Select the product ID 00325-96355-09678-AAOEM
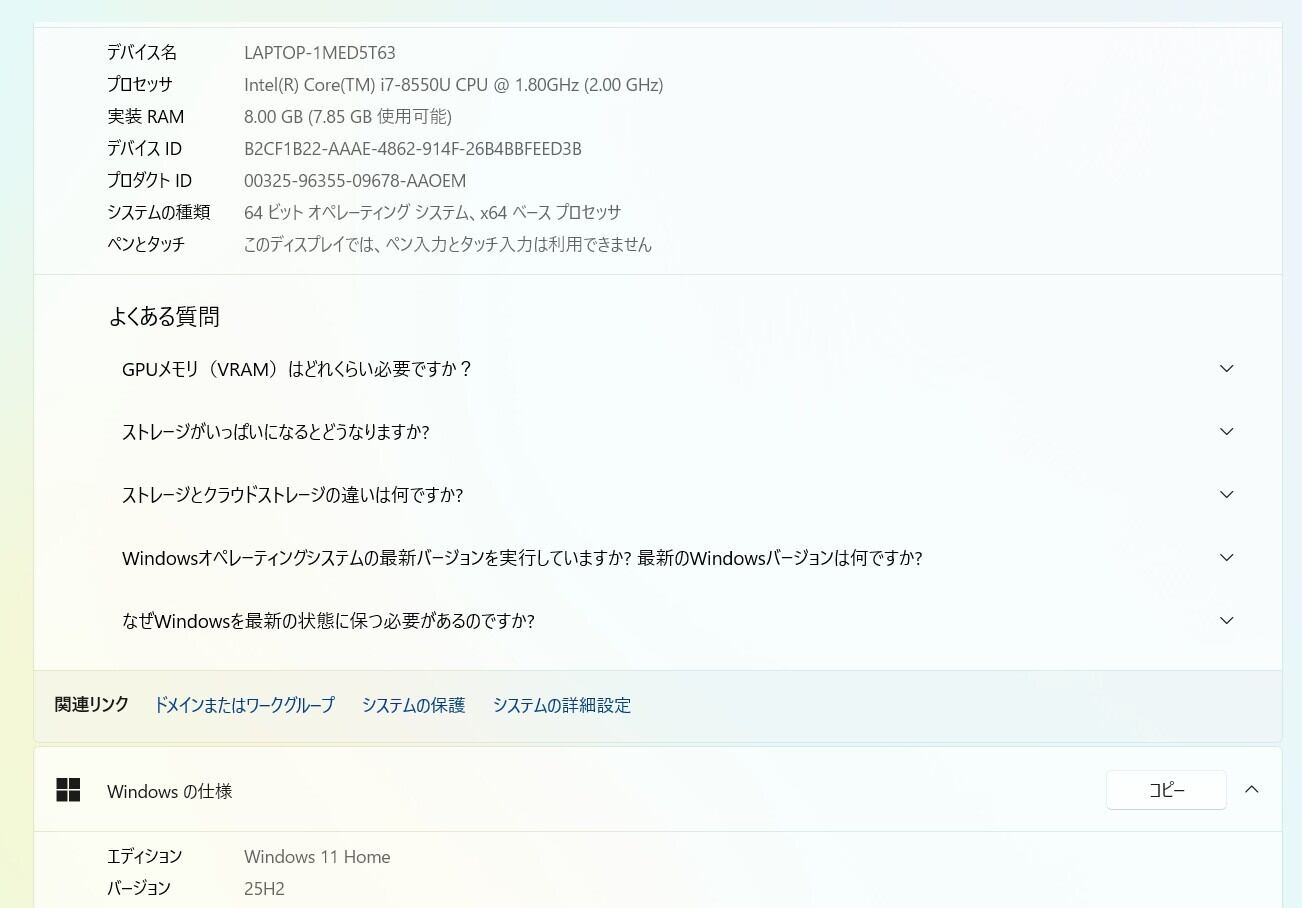The width and height of the screenshot is (1302, 908). (355, 181)
